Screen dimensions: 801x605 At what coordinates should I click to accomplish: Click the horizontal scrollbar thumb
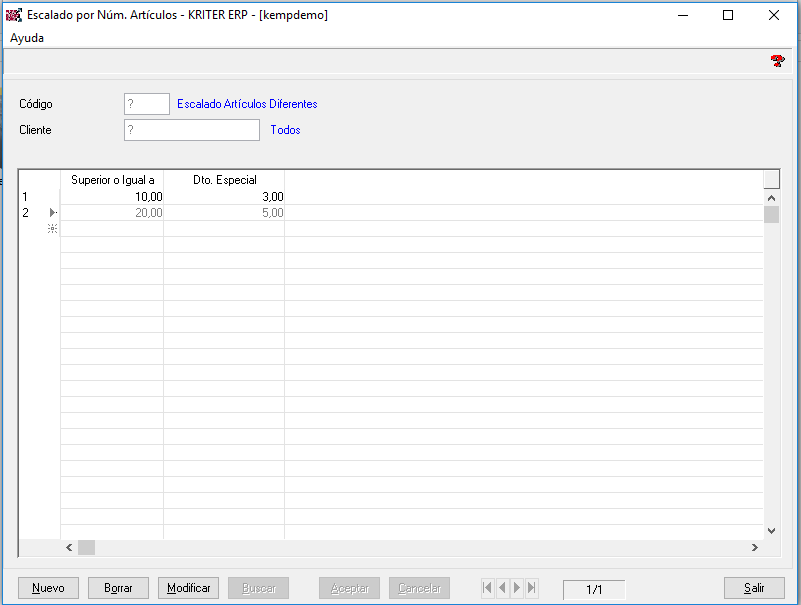tap(86, 548)
